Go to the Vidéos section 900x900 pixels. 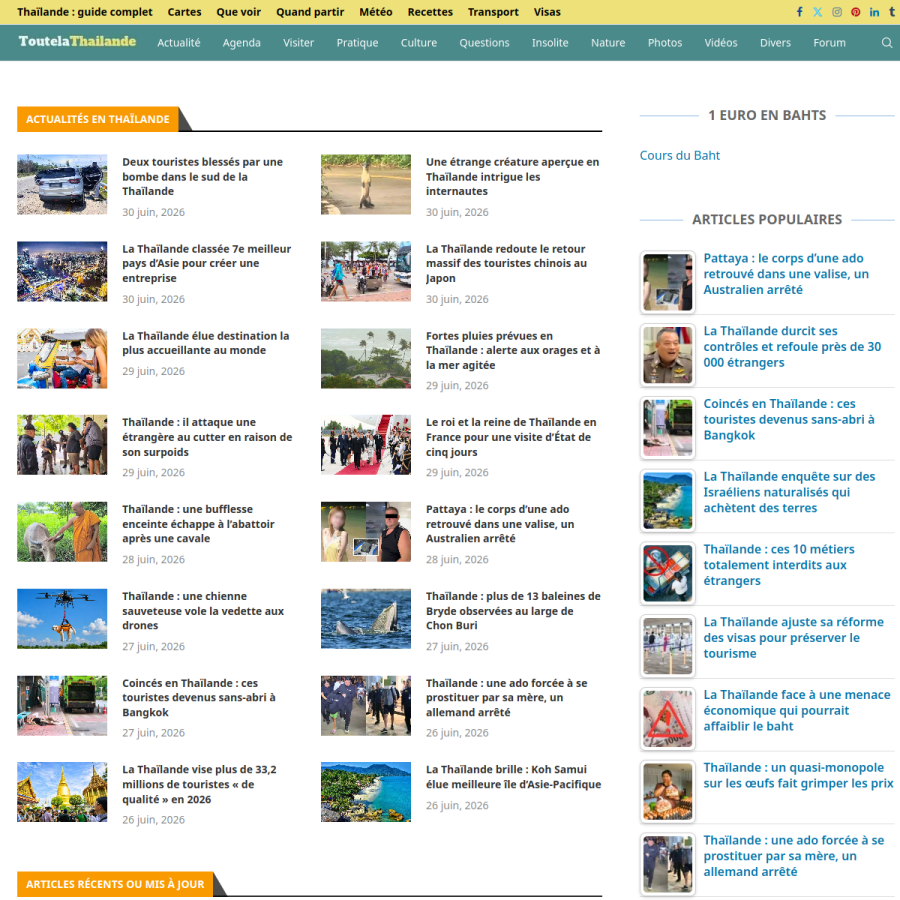721,42
